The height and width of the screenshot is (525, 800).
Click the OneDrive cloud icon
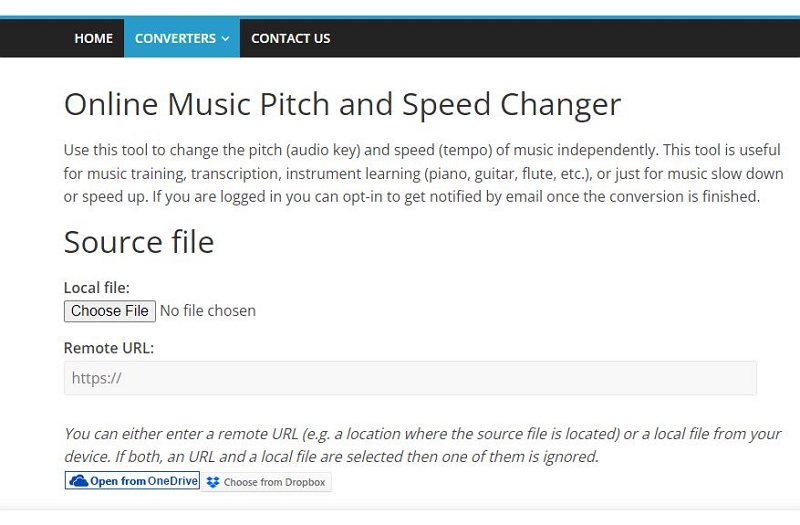[x=79, y=481]
